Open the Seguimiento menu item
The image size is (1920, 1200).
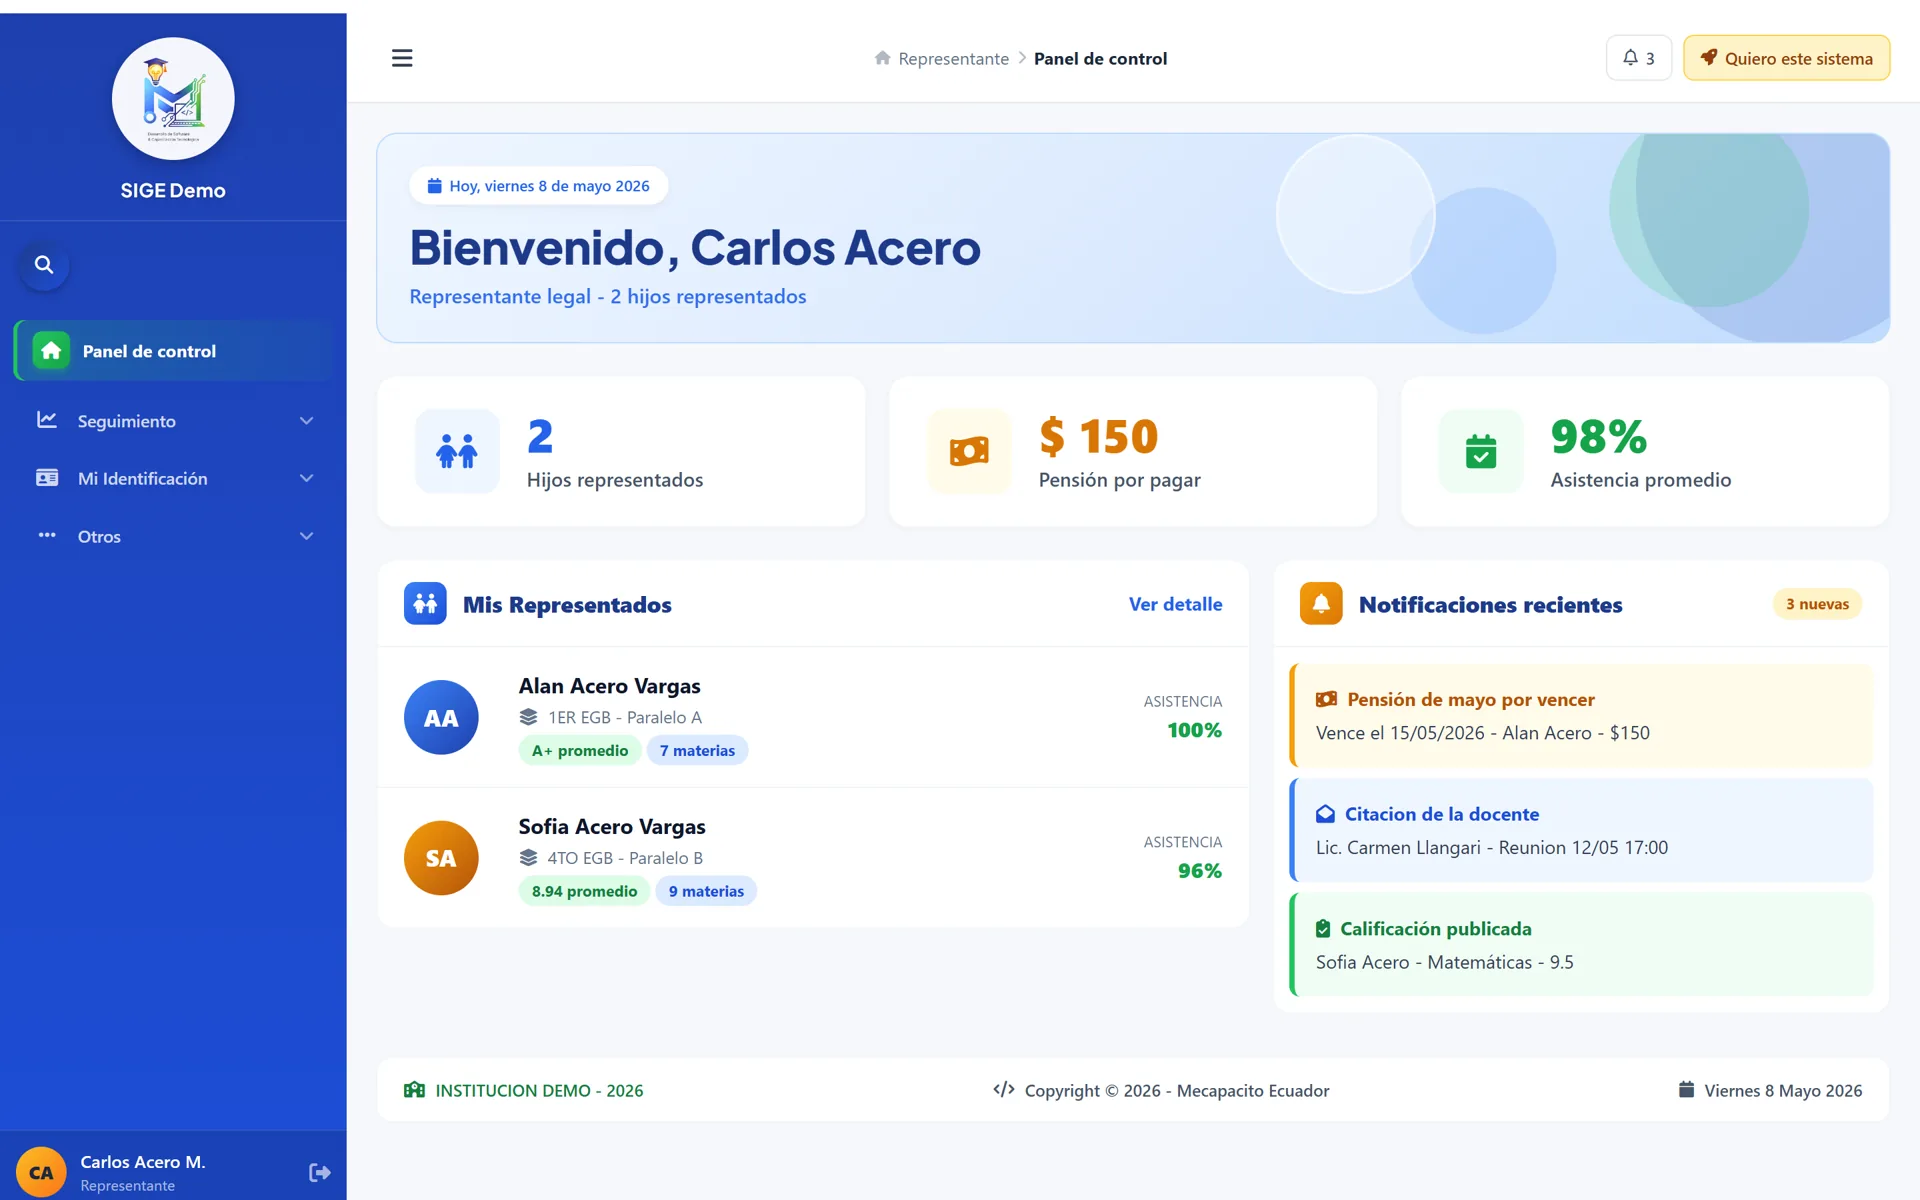173,421
